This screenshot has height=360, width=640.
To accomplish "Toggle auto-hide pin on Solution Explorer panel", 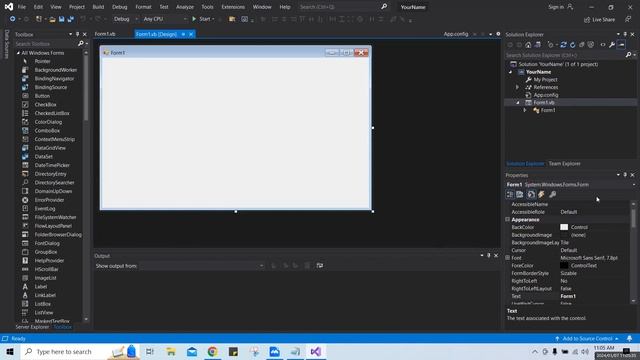I will [x=625, y=35].
